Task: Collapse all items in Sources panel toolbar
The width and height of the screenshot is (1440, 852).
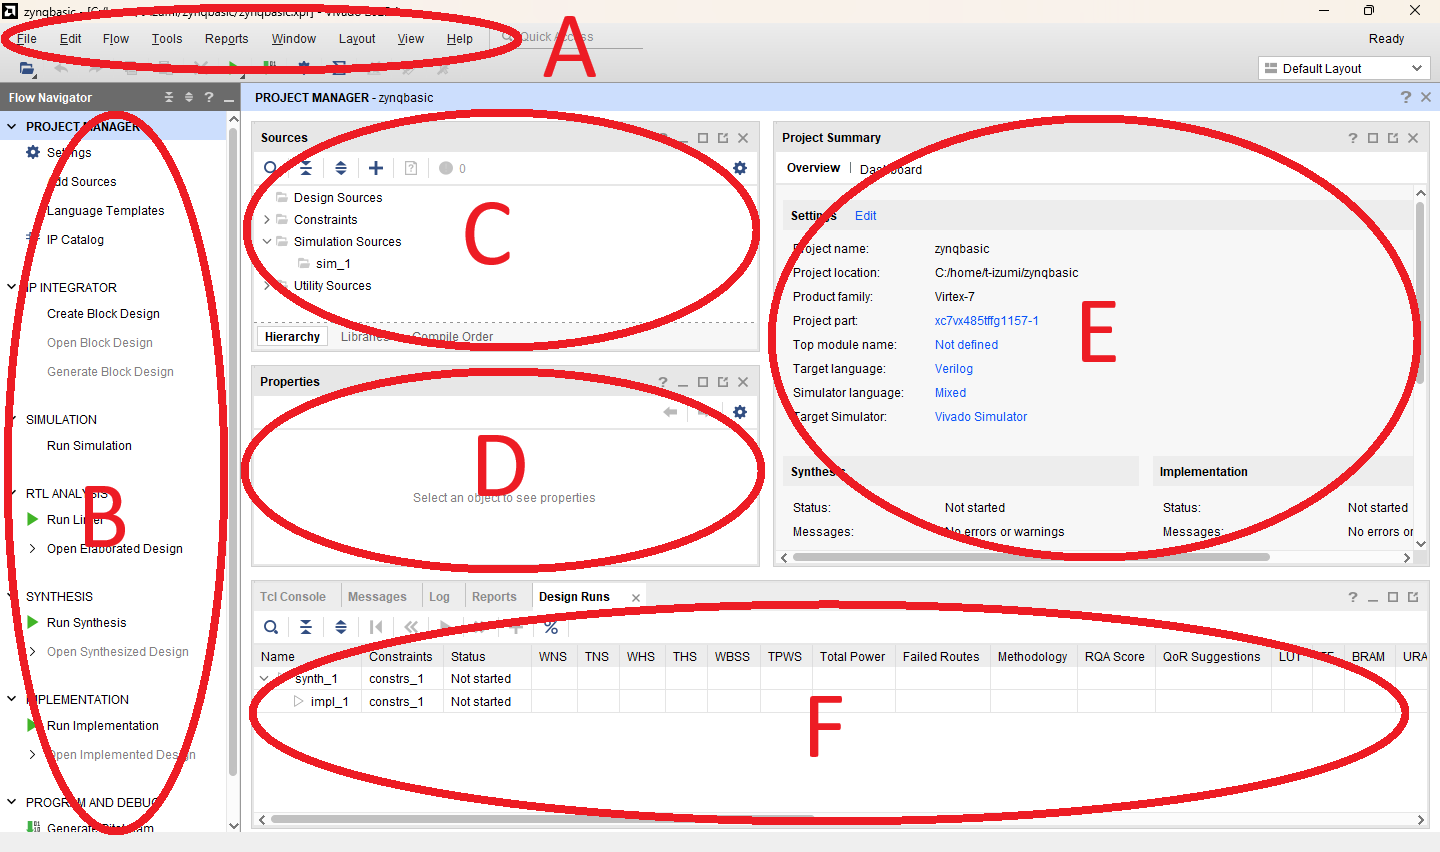Action: pyautogui.click(x=306, y=168)
